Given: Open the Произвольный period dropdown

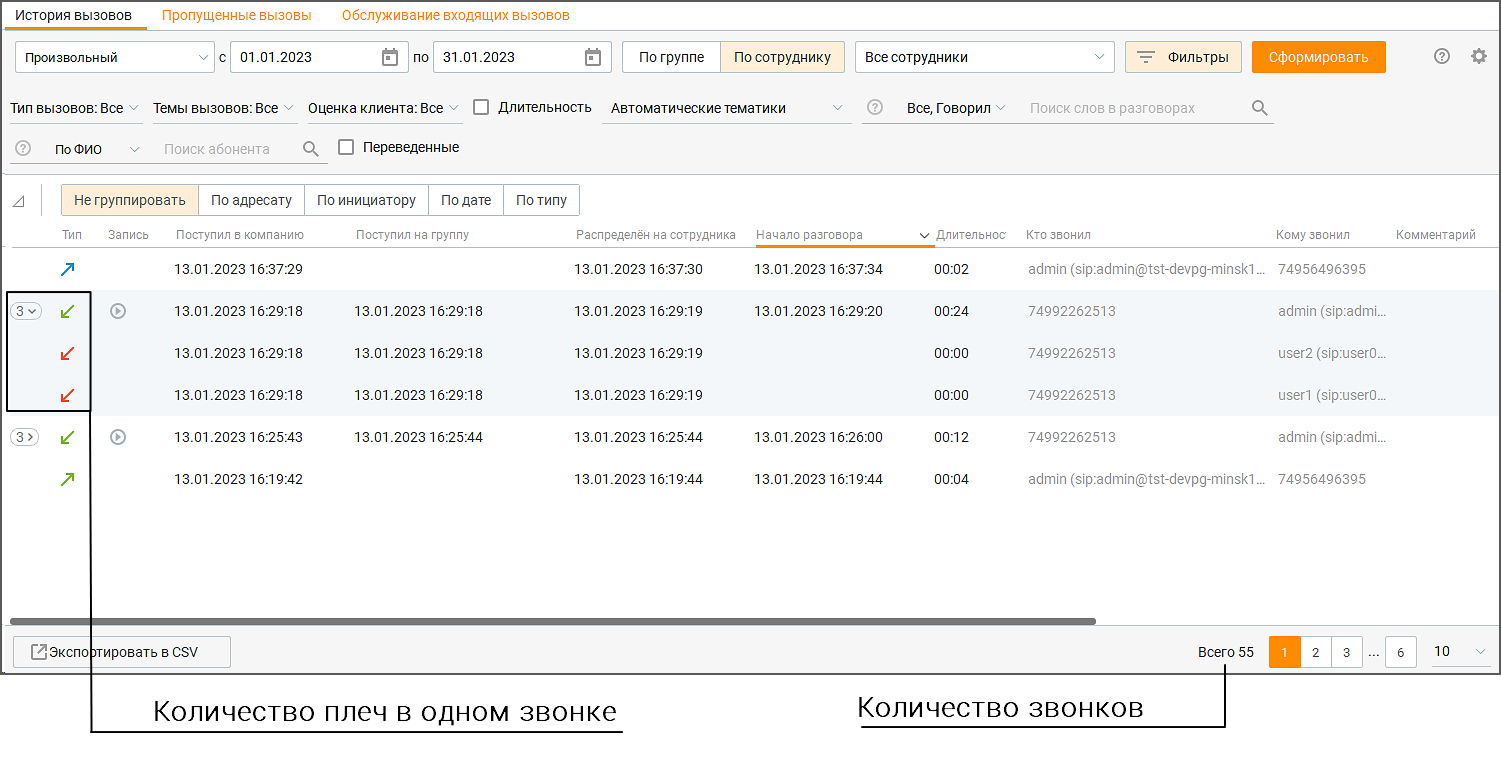Looking at the screenshot, I should click(115, 57).
